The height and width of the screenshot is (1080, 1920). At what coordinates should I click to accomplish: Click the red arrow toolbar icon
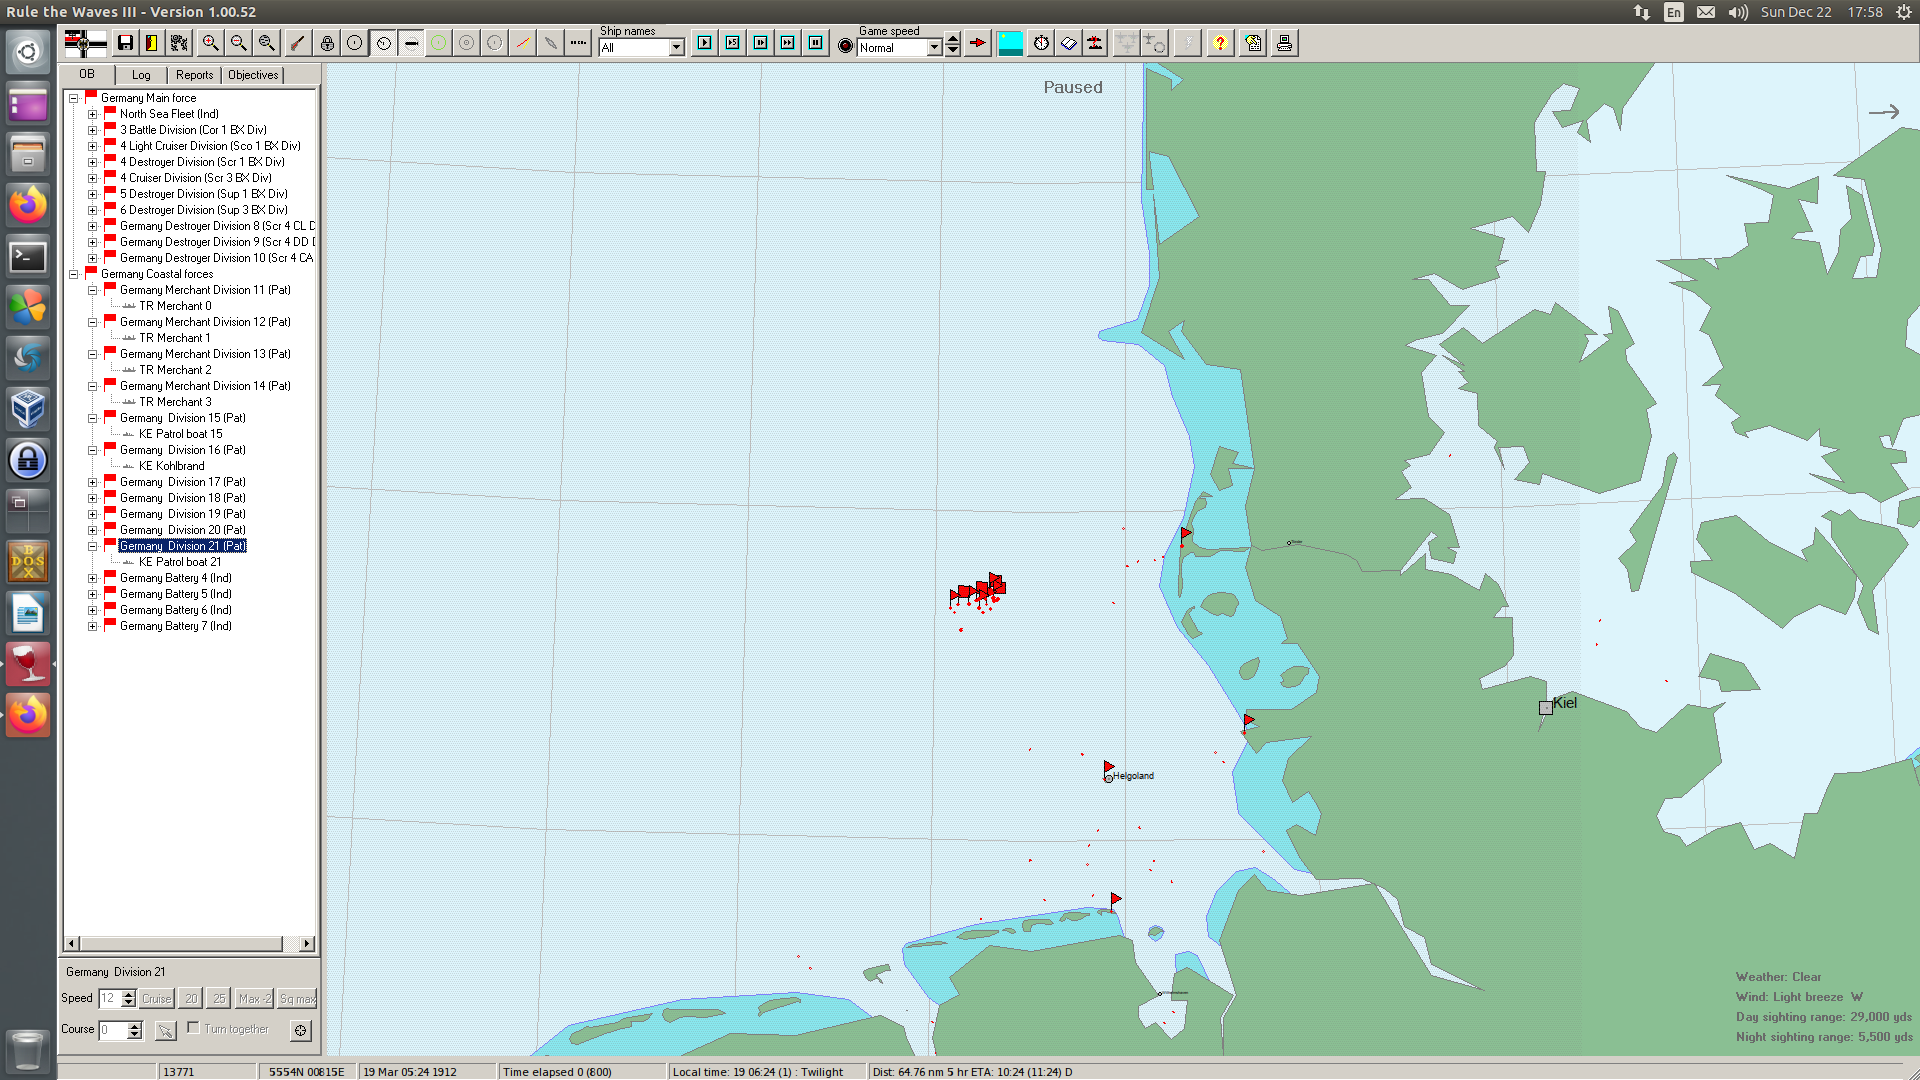(x=978, y=43)
